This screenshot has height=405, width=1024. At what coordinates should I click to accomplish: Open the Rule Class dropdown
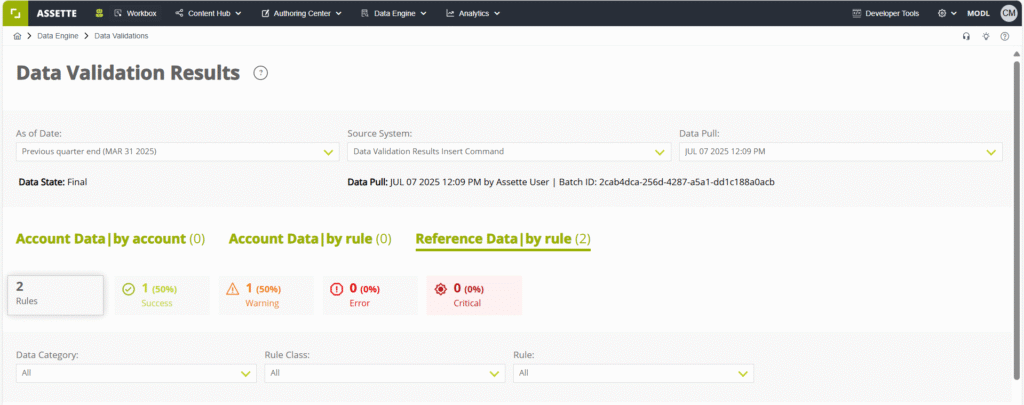click(385, 373)
